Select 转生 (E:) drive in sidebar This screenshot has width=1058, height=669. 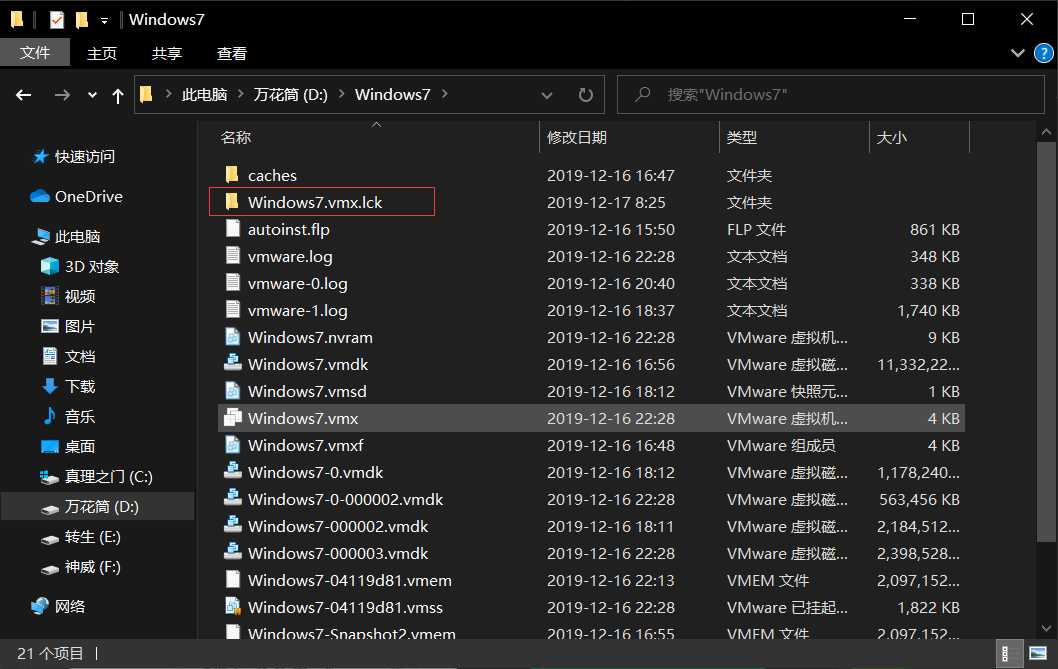(x=92, y=537)
